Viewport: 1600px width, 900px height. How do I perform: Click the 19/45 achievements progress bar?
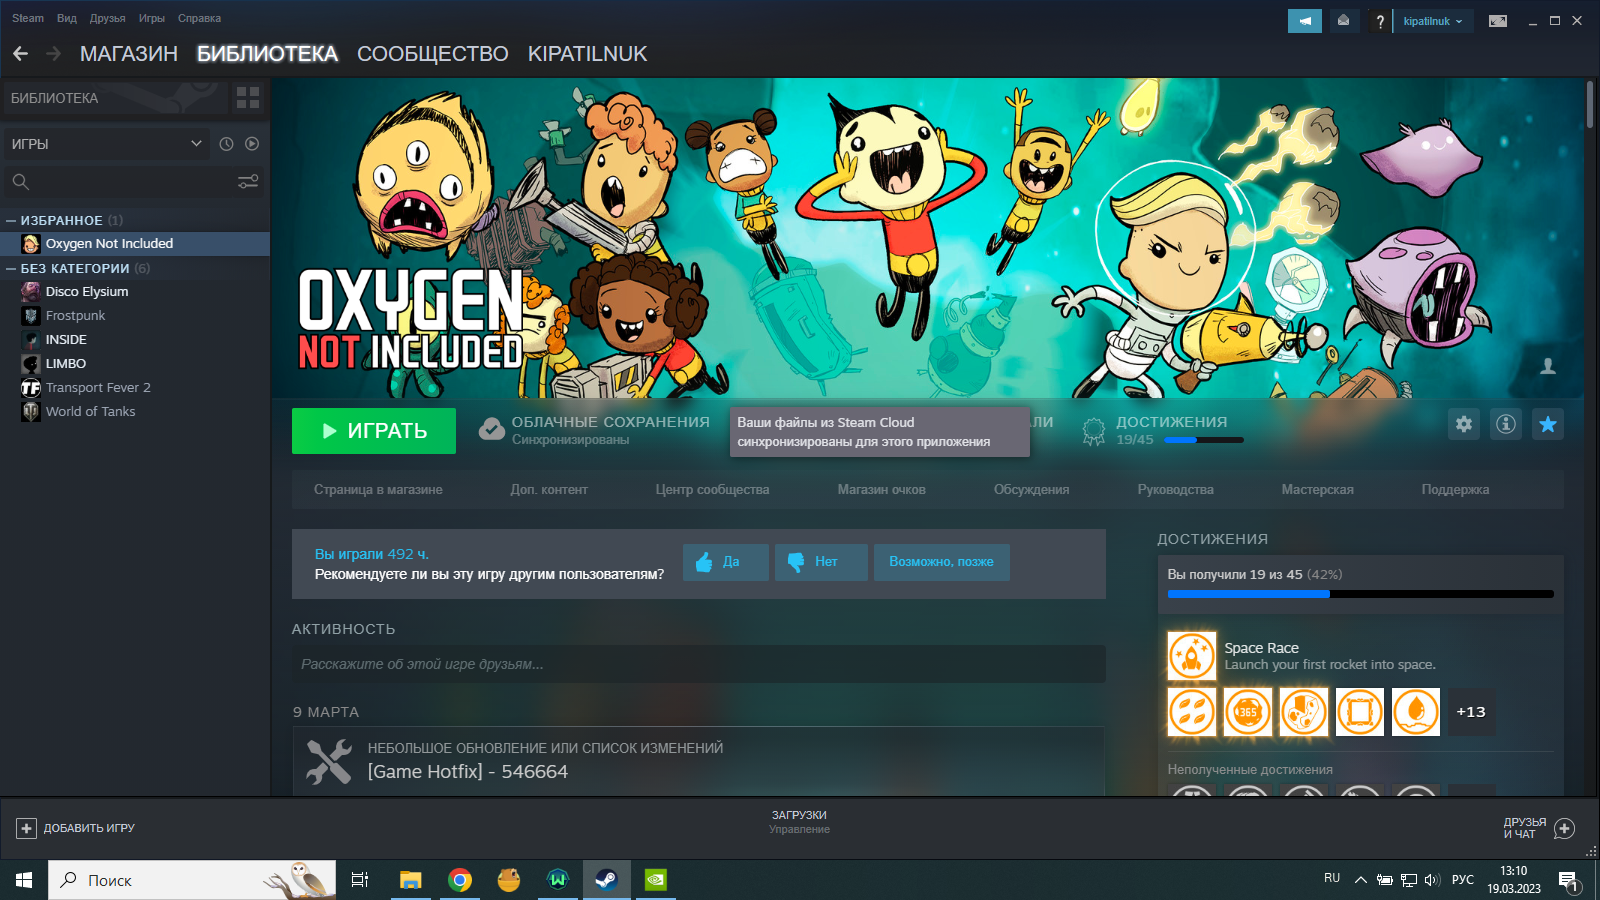[1204, 440]
